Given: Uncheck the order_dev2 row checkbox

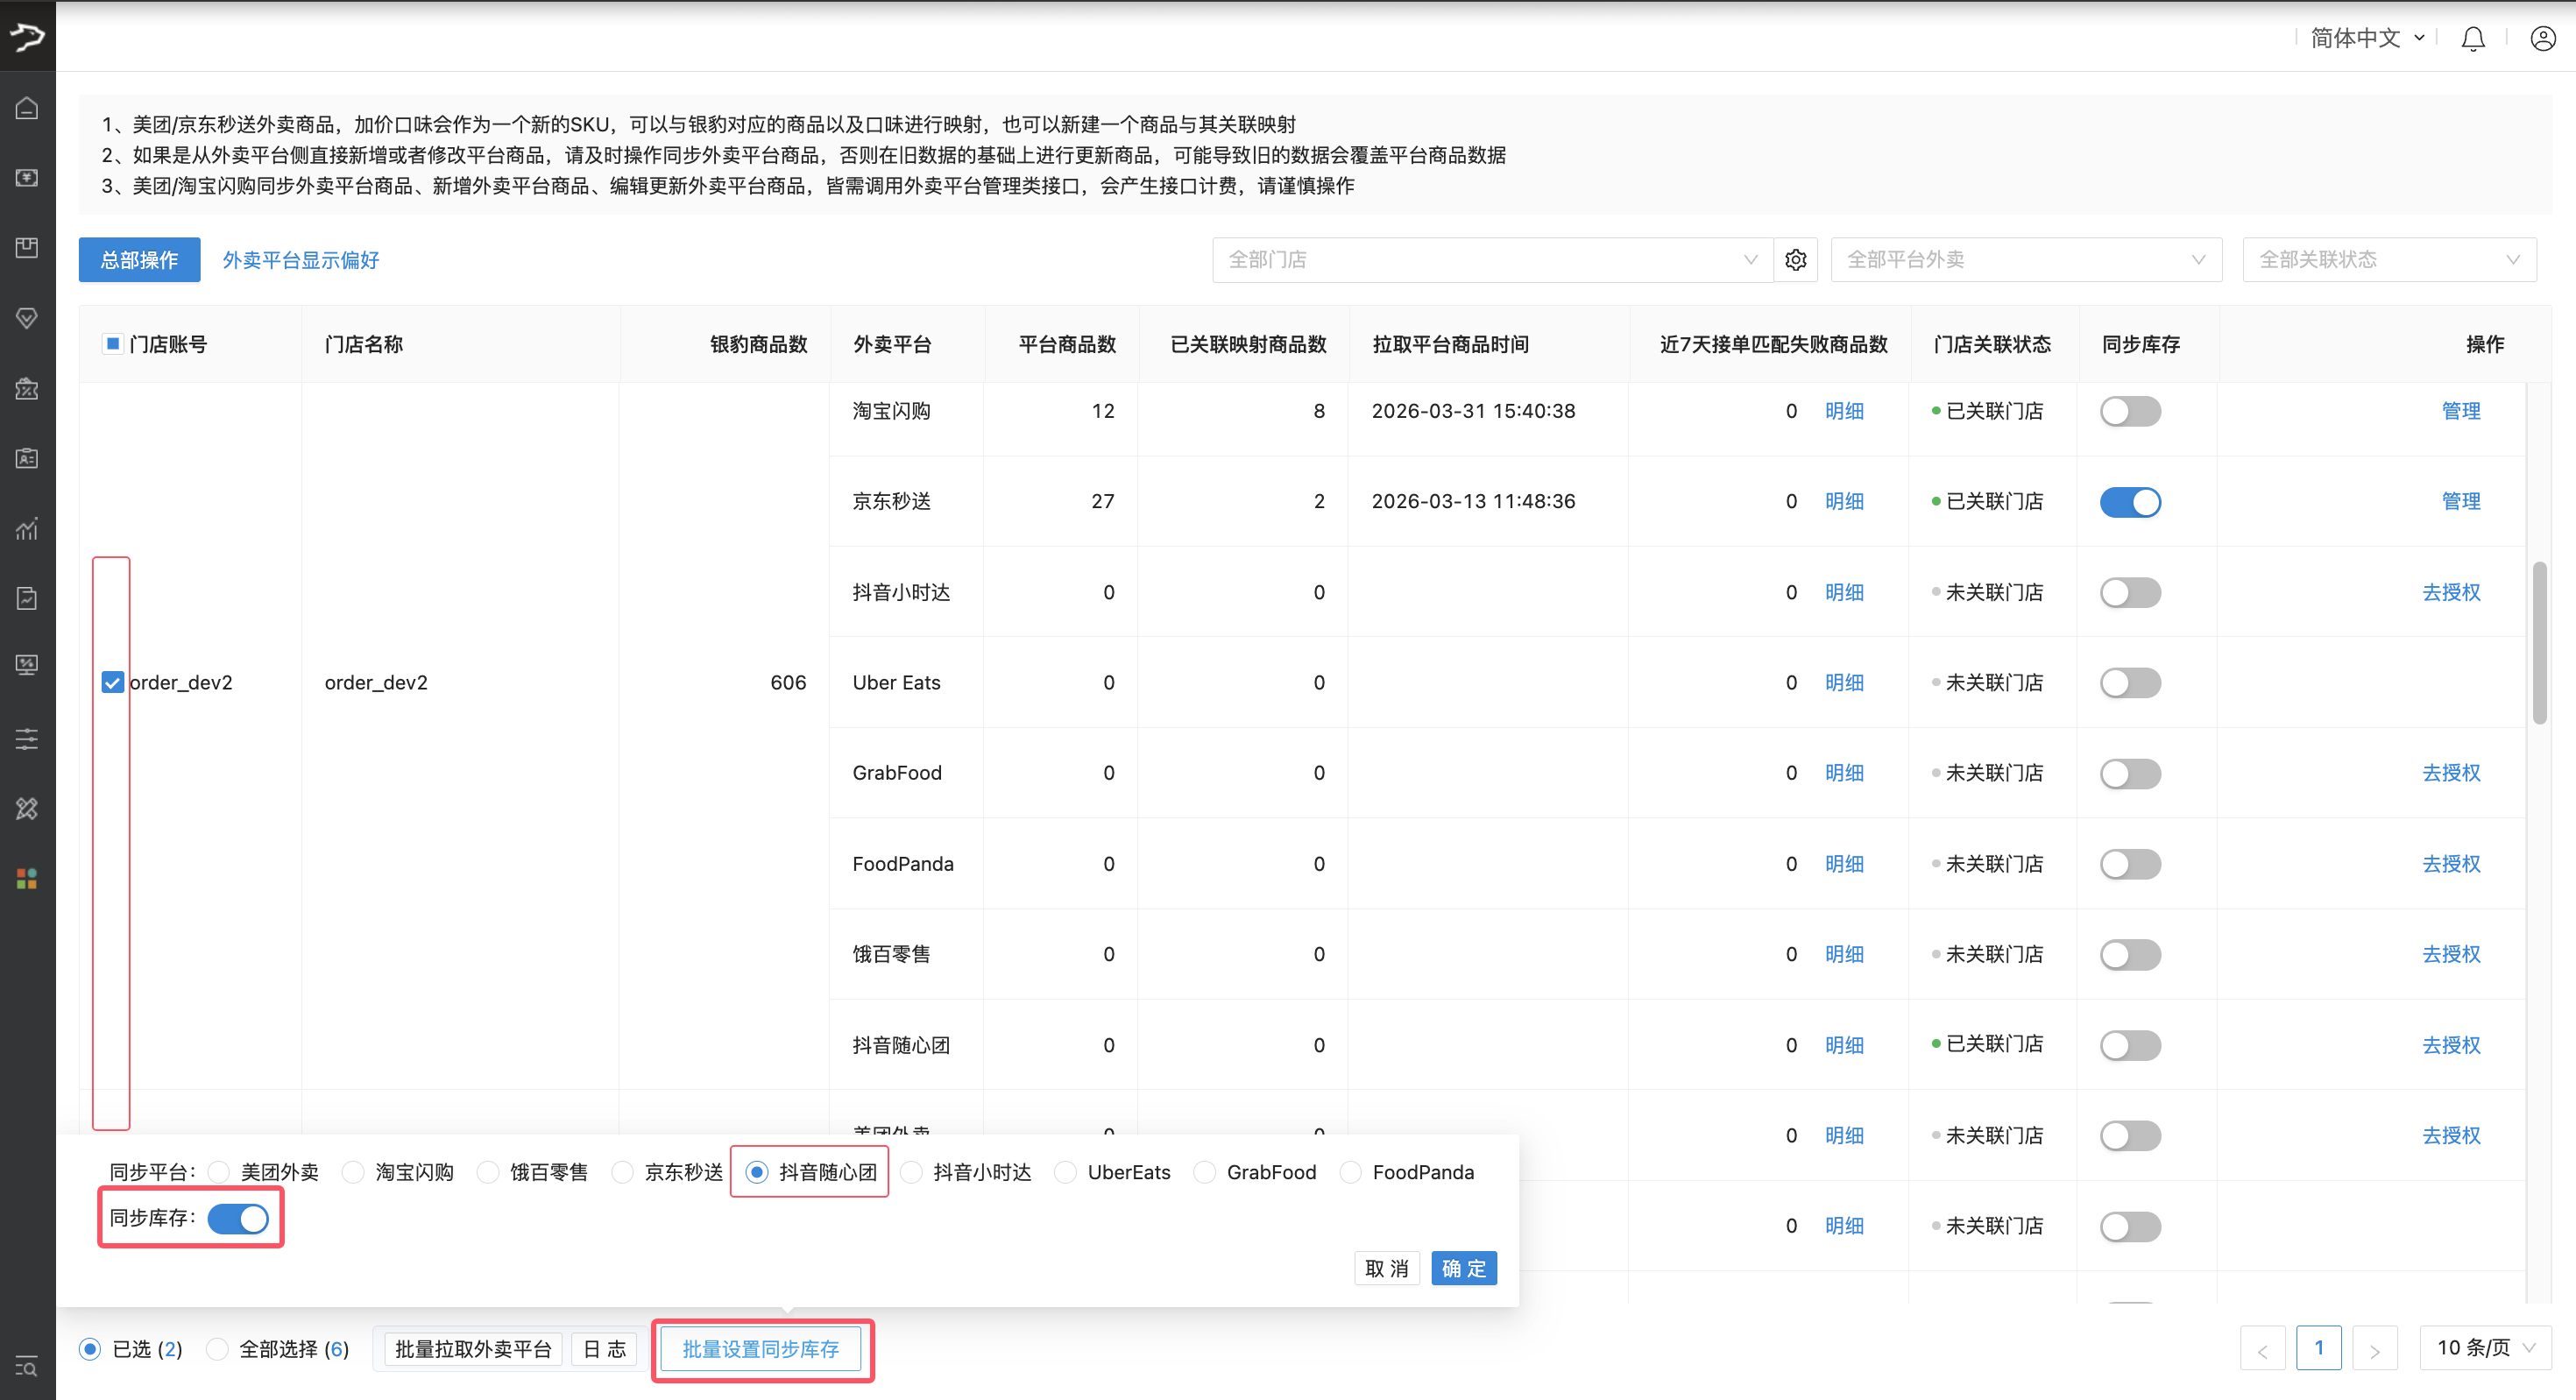Looking at the screenshot, I should pyautogui.click(x=113, y=682).
